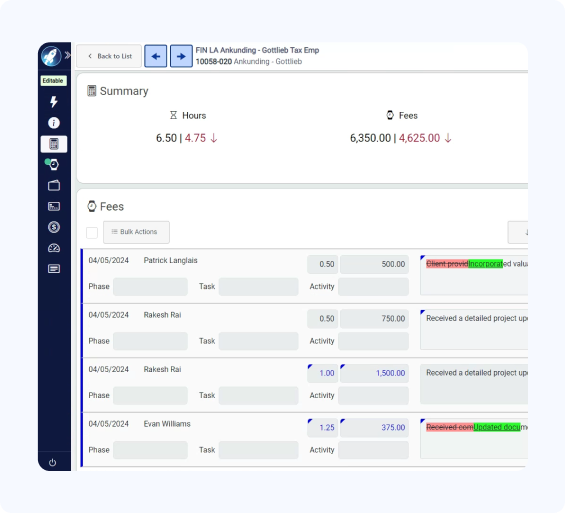Expand the sidebar with double chevron
Screen dimensions: 565x513
[68, 55]
